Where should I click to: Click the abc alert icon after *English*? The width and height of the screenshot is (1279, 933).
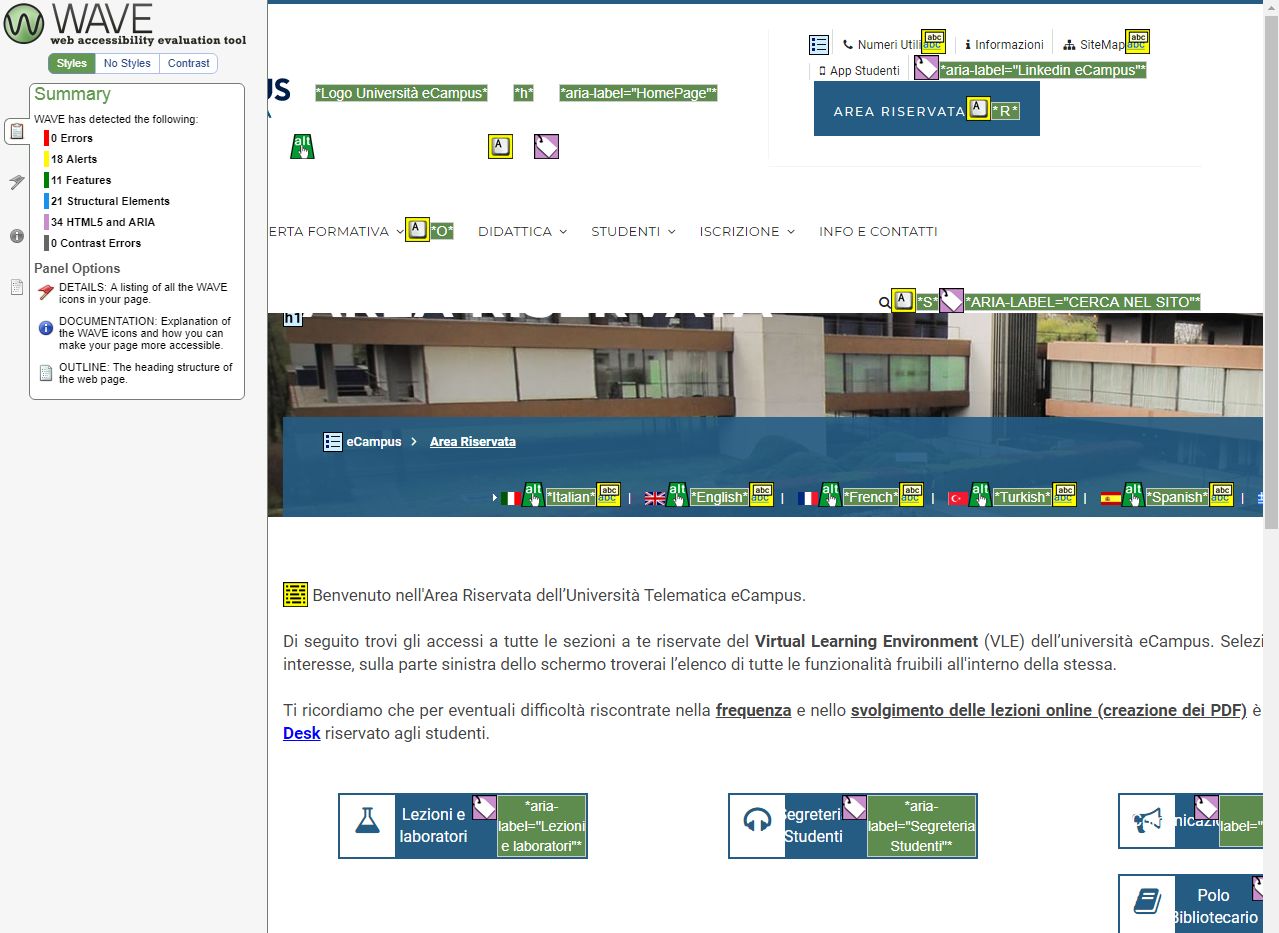(761, 495)
